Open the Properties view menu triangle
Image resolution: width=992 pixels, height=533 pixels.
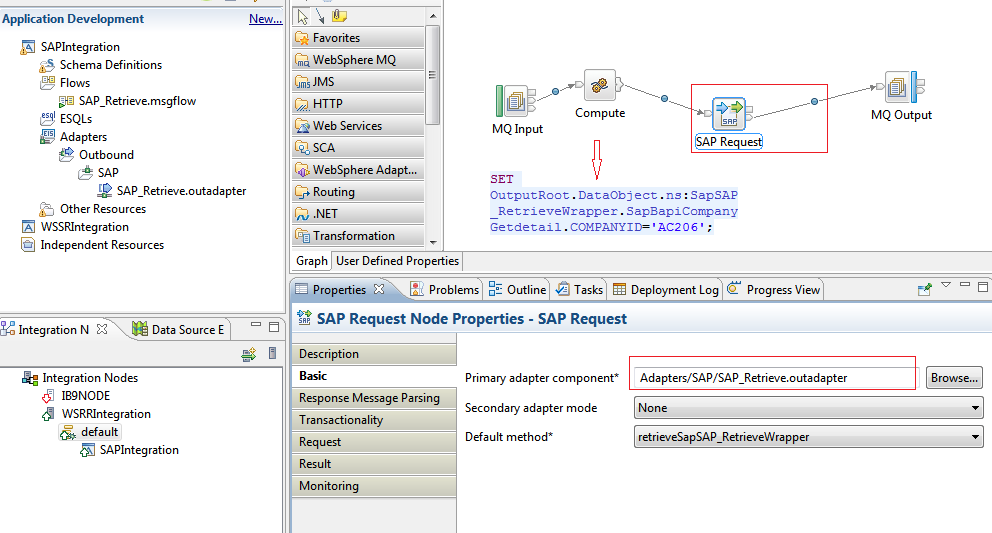946,285
